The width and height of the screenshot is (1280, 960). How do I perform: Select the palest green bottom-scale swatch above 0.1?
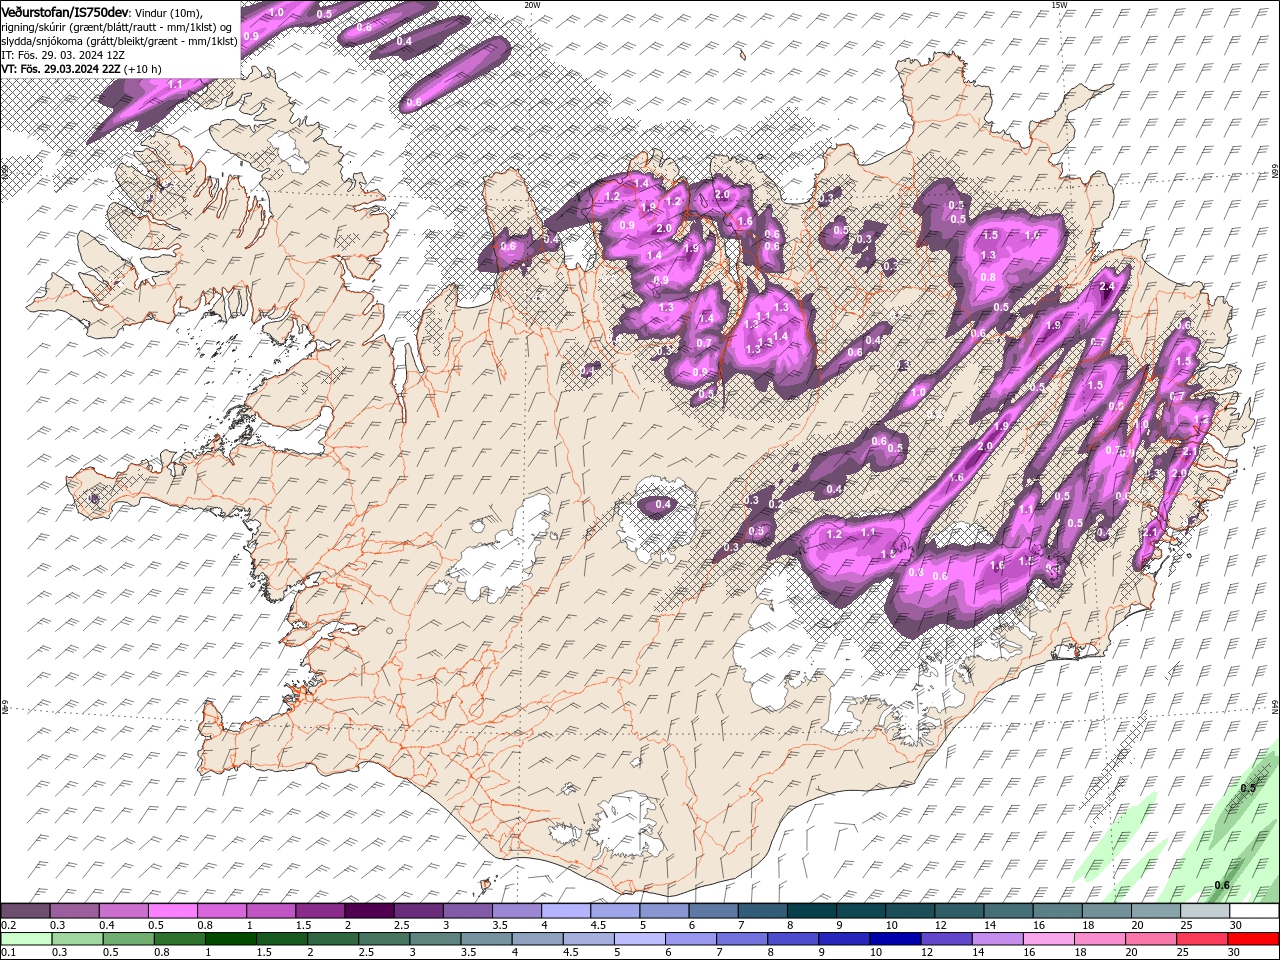[25, 939]
